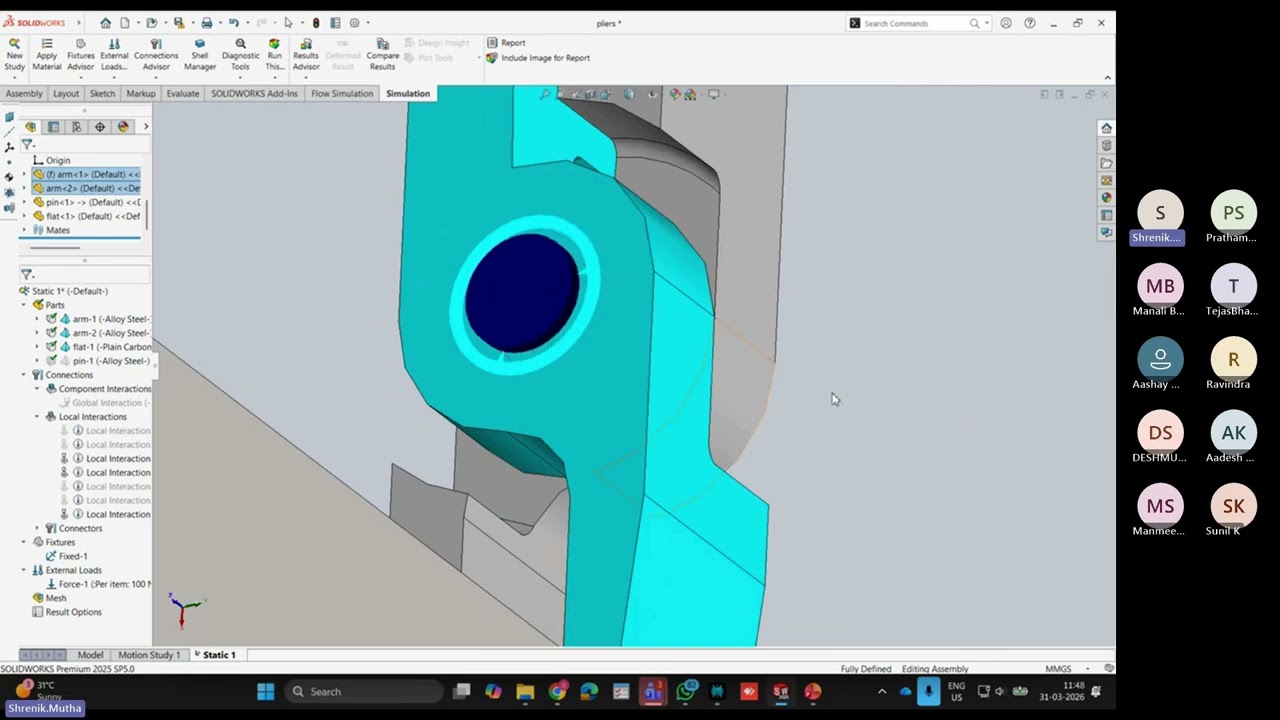Open the Flow Simulation tab
The height and width of the screenshot is (720, 1280).
[342, 94]
